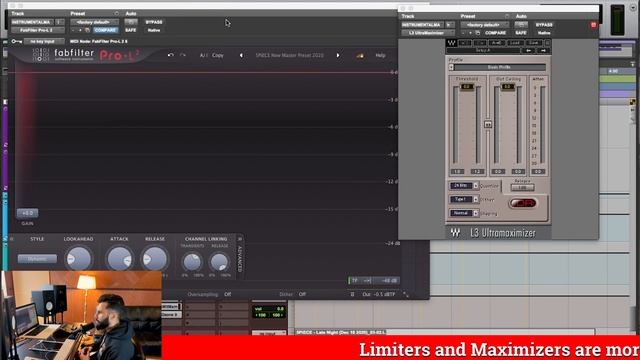The width and height of the screenshot is (640, 360).
Task: Open FabFilter Pro-L 2 plugin selector
Action: tap(37, 30)
